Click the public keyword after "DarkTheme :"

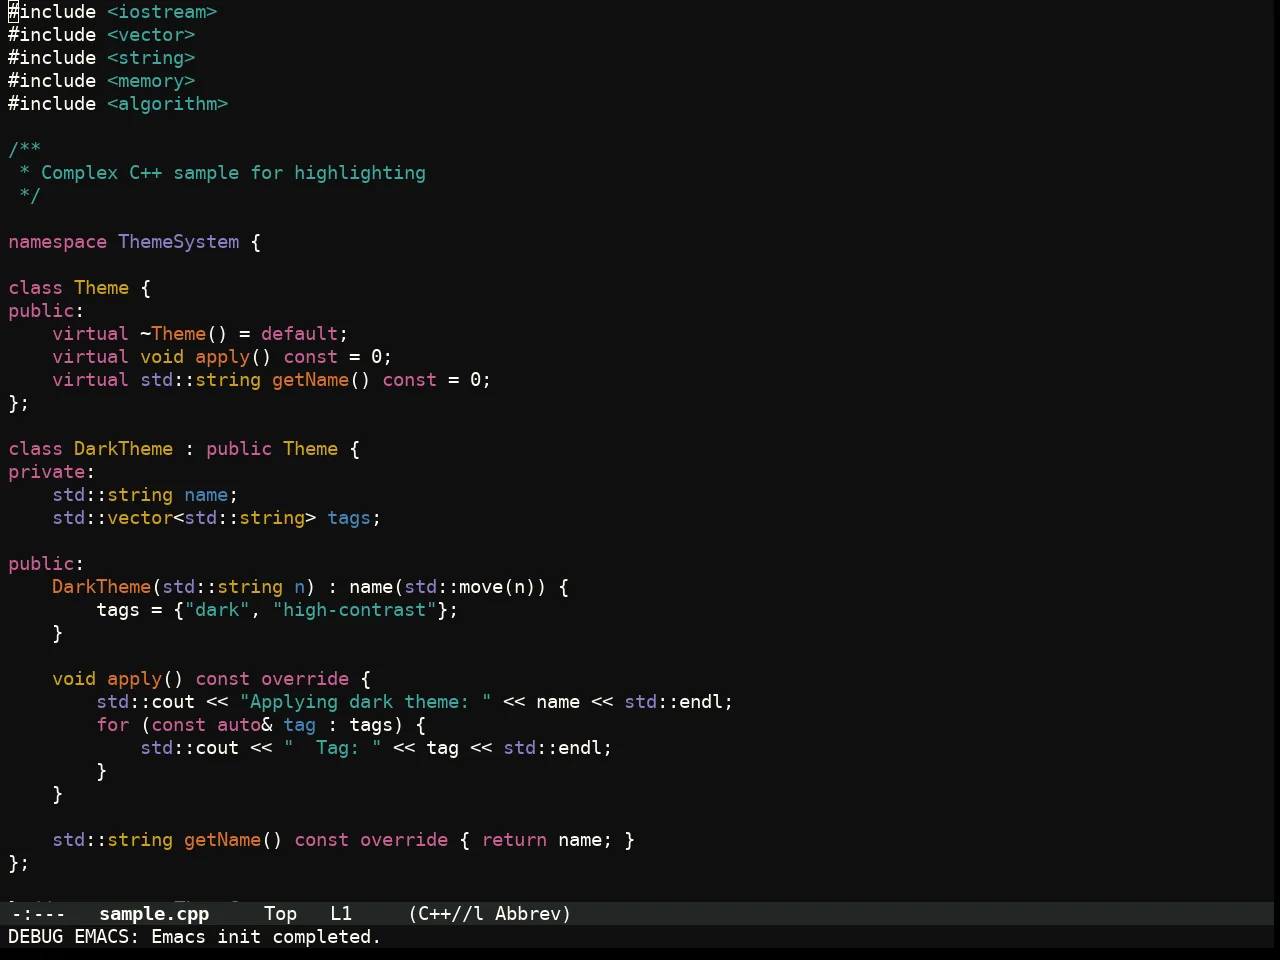(239, 449)
